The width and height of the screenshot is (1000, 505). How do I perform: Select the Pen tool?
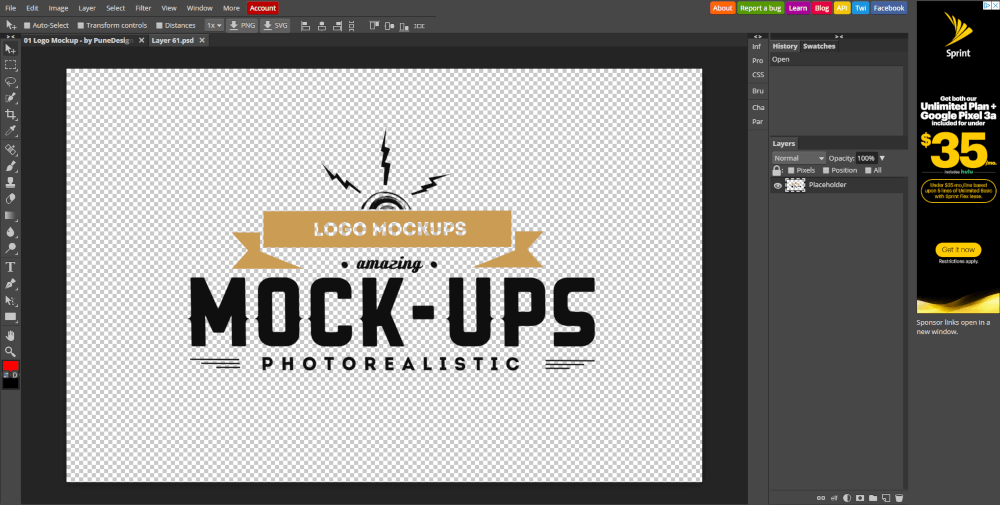10,284
